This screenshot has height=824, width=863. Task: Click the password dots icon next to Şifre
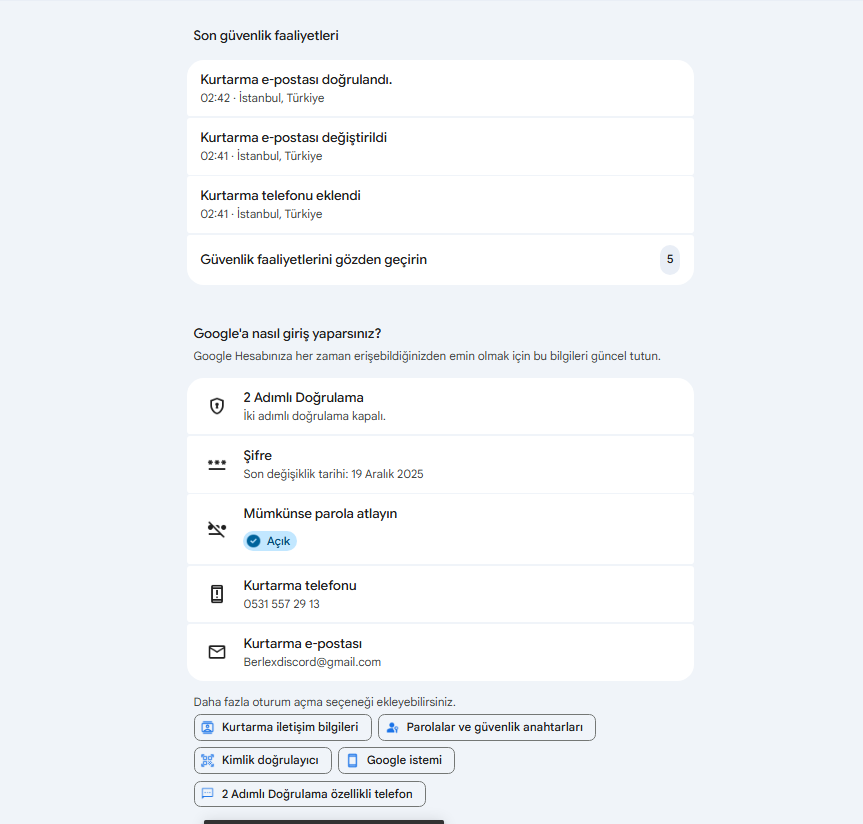[x=217, y=465]
